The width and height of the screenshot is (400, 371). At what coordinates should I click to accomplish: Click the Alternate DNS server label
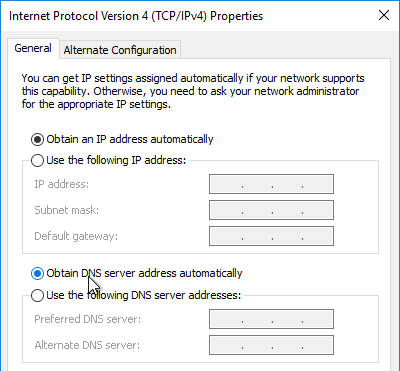(87, 345)
